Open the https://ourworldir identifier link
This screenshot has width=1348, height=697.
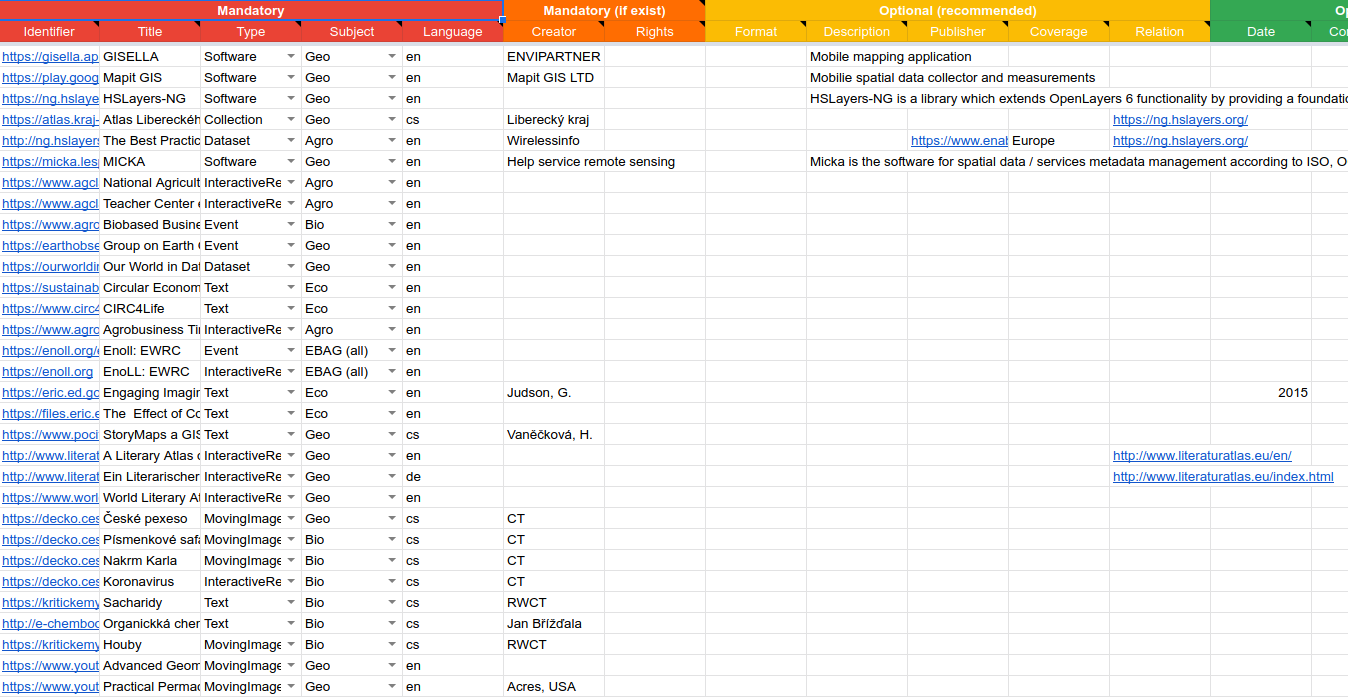click(x=50, y=267)
